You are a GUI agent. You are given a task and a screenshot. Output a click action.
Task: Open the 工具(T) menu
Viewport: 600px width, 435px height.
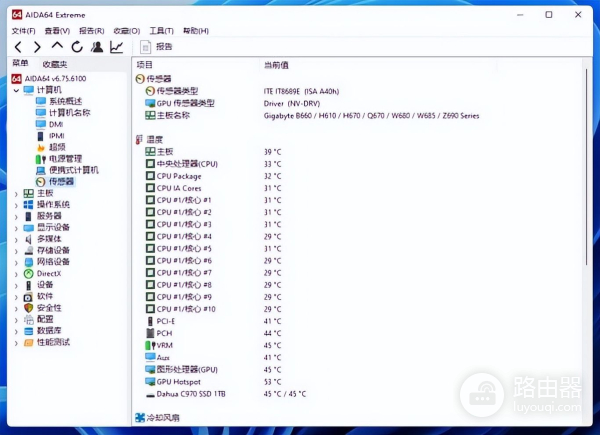pyautogui.click(x=161, y=31)
